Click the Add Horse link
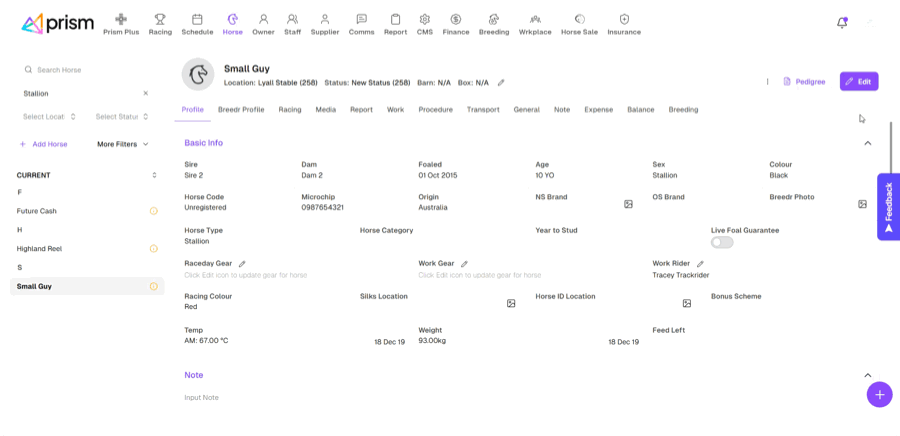 click(x=43, y=144)
